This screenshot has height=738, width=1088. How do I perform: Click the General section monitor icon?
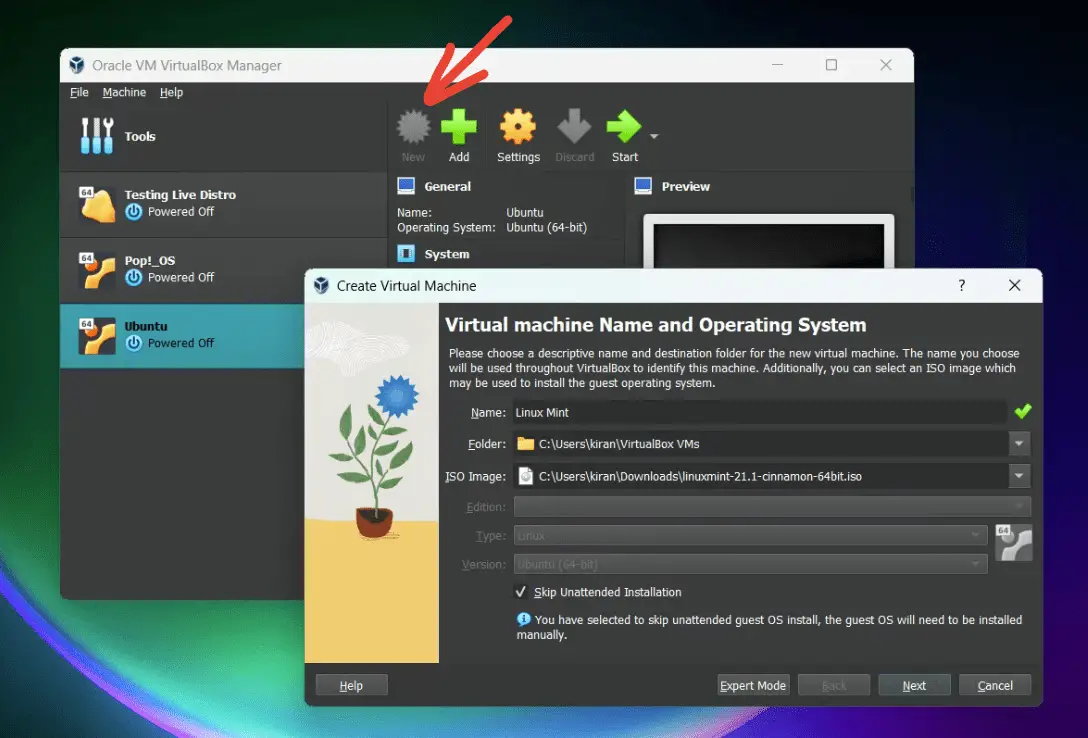[406, 186]
